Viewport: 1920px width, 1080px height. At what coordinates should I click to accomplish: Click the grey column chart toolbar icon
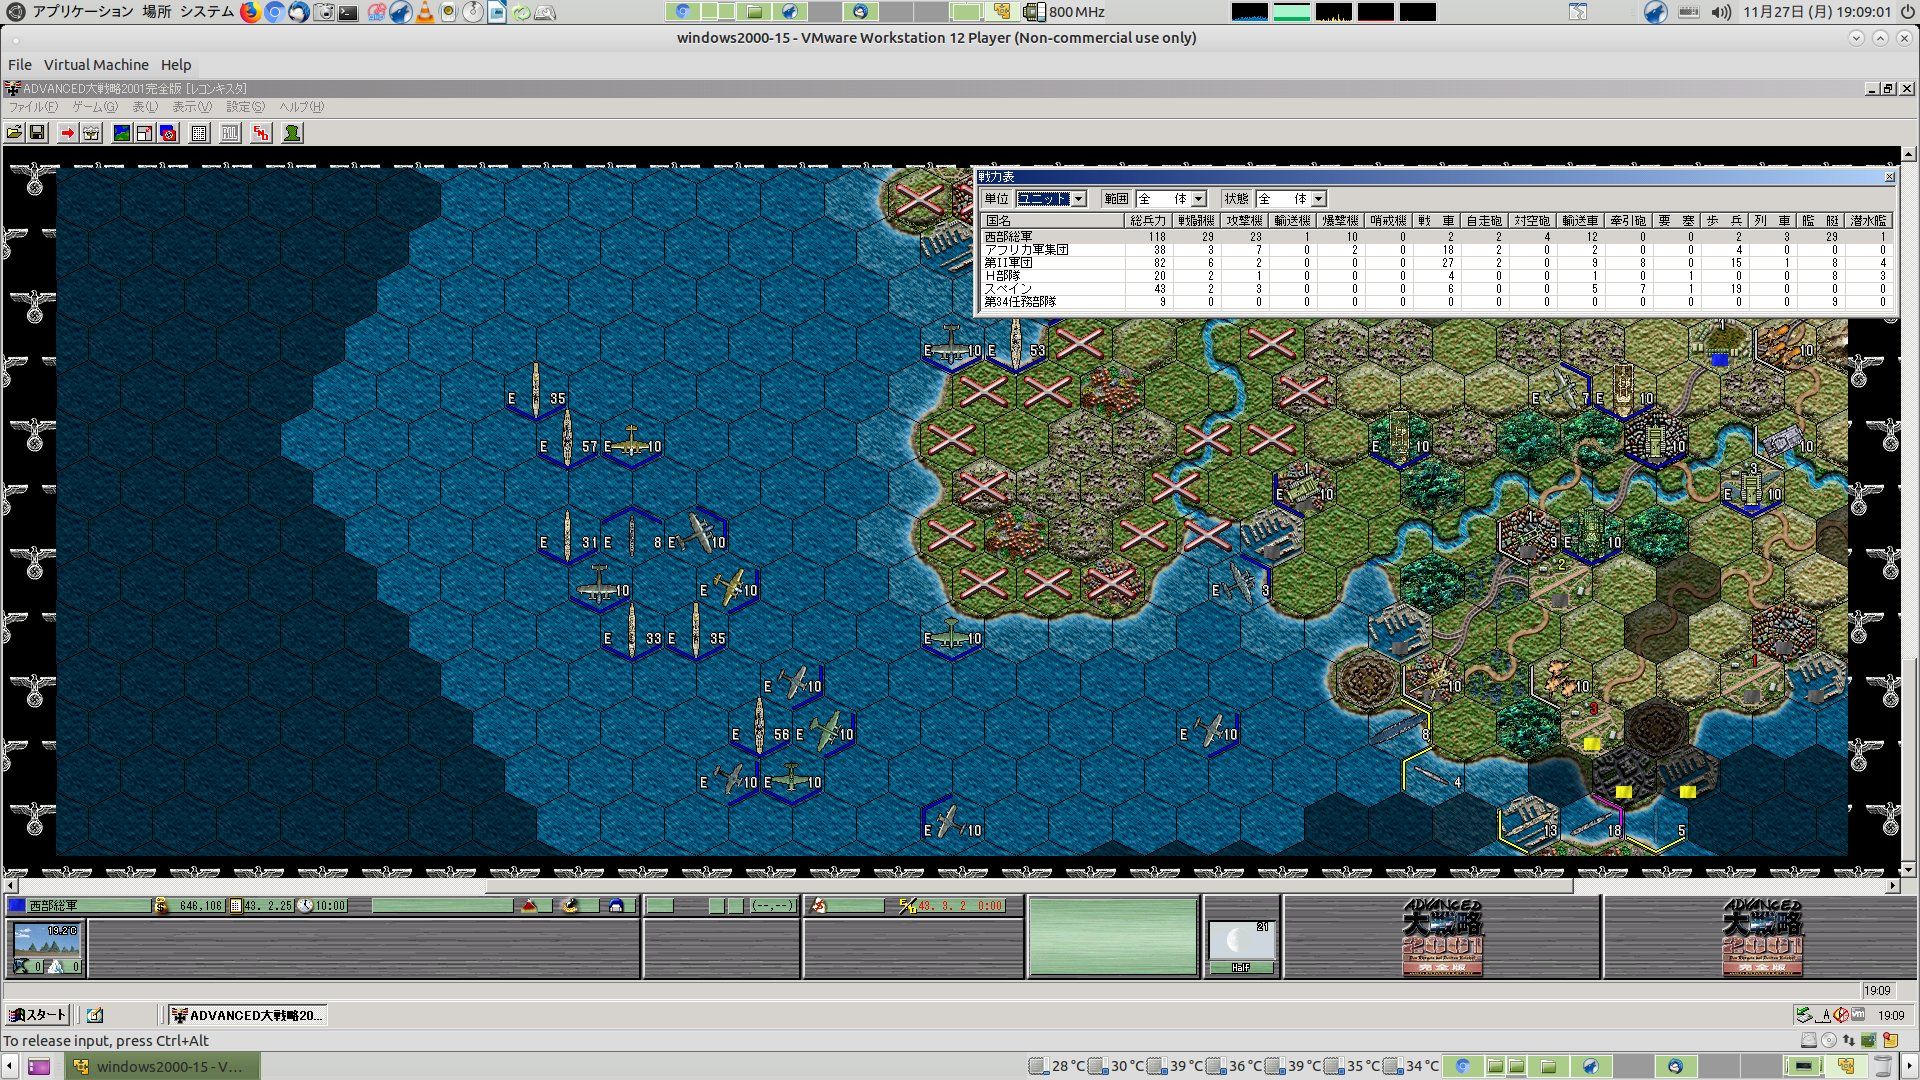[x=230, y=133]
